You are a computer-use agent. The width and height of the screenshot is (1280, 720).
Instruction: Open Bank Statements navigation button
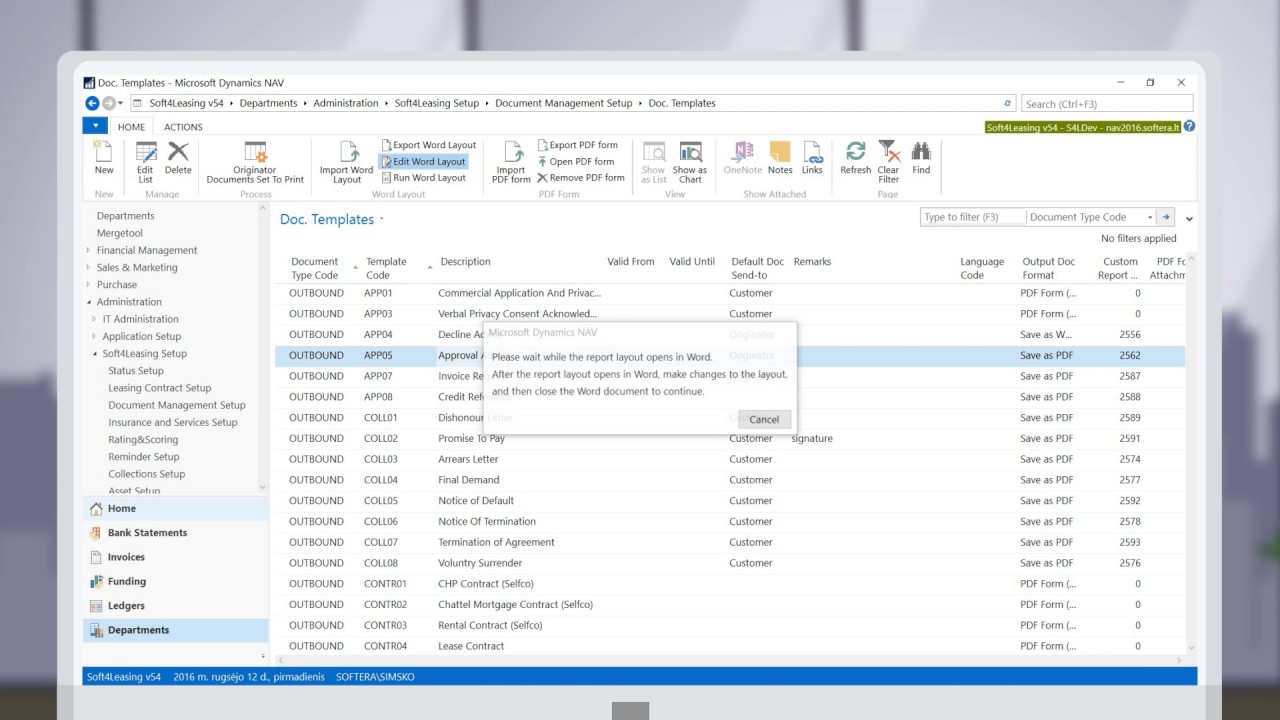coord(175,533)
